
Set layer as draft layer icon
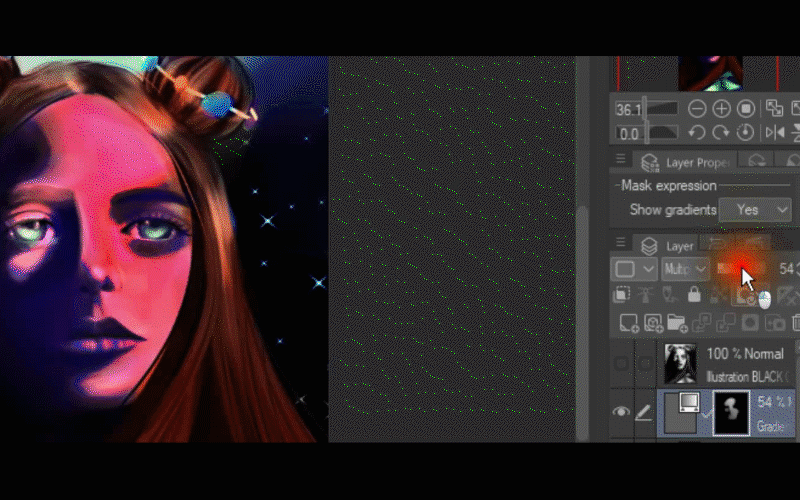tap(670, 295)
